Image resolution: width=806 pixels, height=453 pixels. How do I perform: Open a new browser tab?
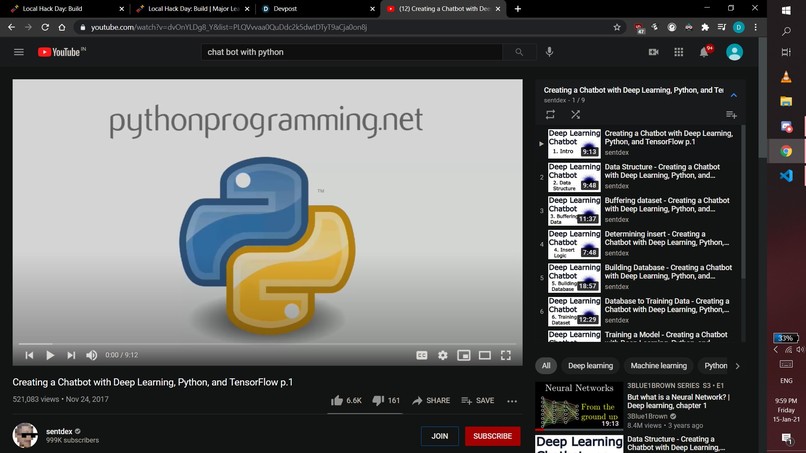tap(518, 9)
